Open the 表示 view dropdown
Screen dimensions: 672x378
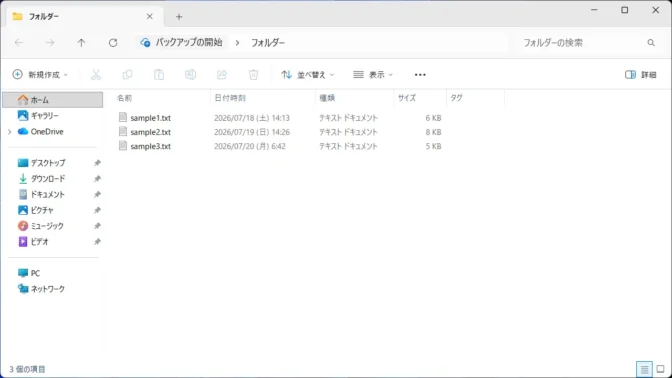(x=372, y=75)
